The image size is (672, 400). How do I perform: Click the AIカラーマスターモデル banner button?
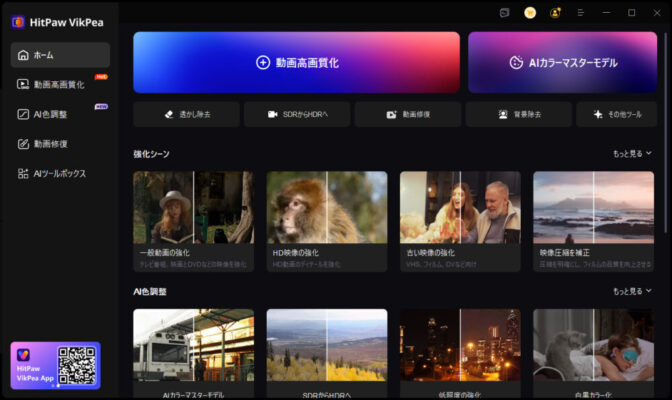[x=562, y=63]
